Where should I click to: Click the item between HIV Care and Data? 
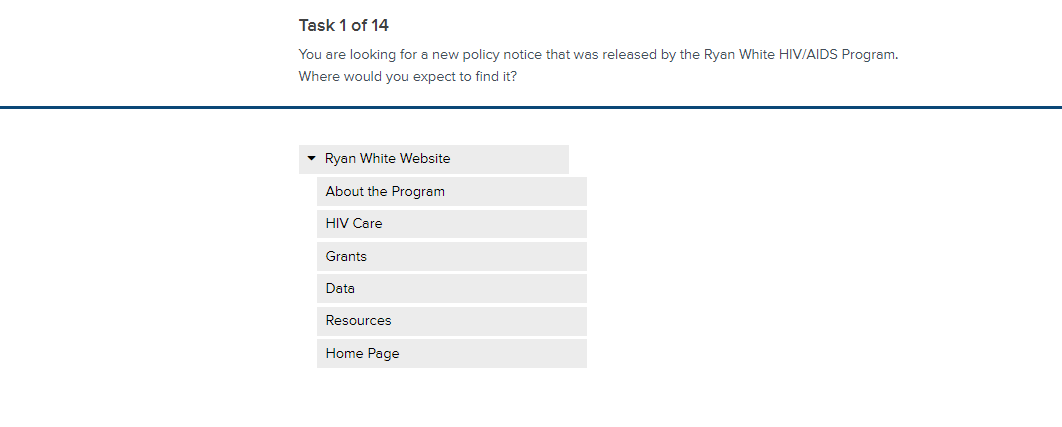pos(346,257)
